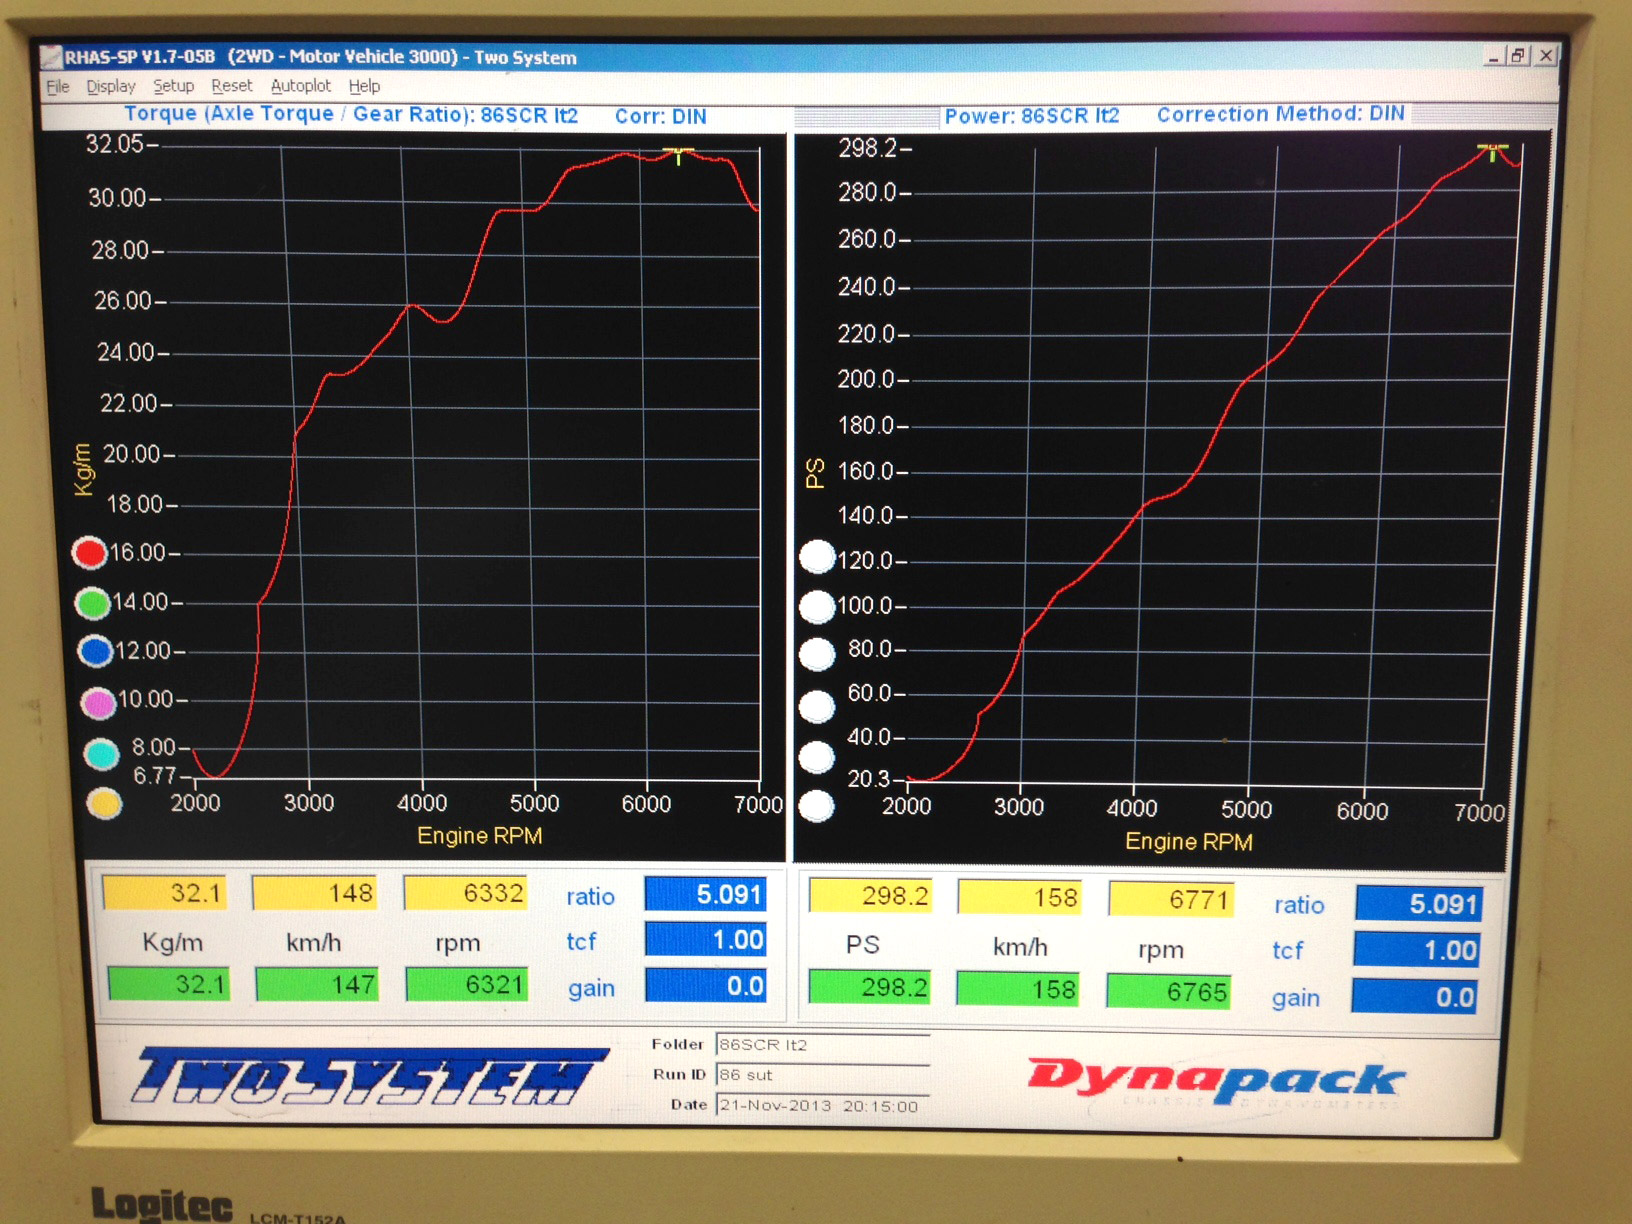Screen dimensions: 1632x1224
Task: Click the Date field 21-Nov-2013
Action: 823,1106
